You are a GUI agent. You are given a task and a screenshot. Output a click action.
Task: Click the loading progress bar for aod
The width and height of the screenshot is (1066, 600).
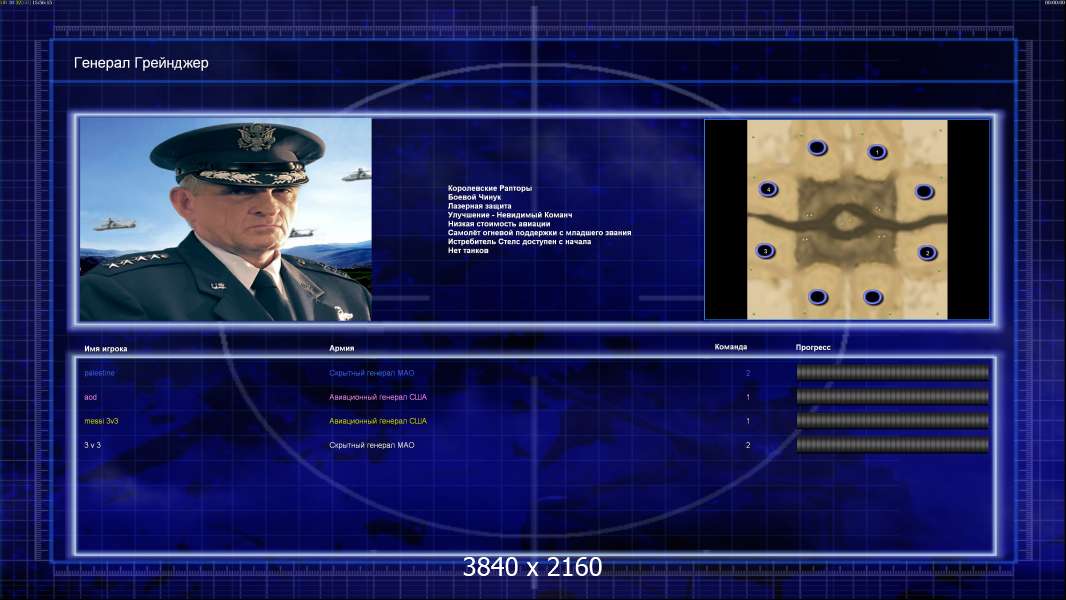pyautogui.click(x=893, y=396)
